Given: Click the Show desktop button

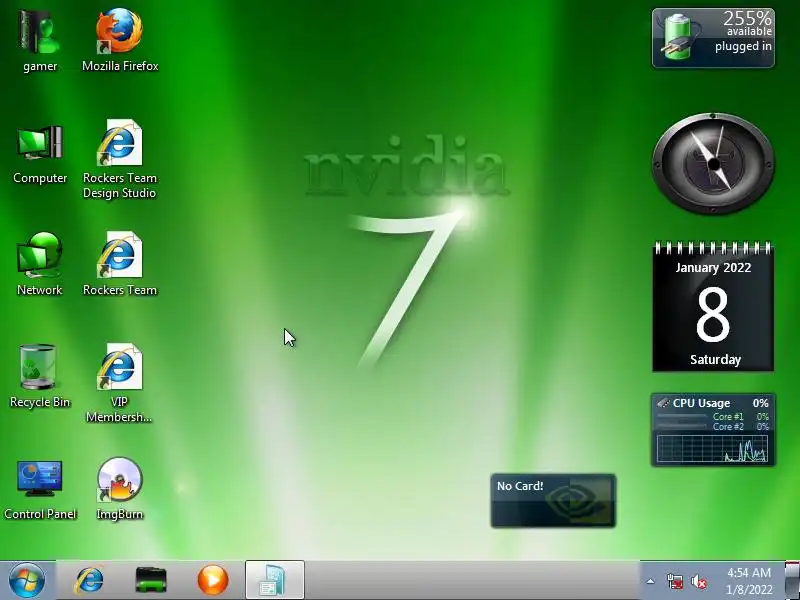Looking at the screenshot, I should click(792, 580).
